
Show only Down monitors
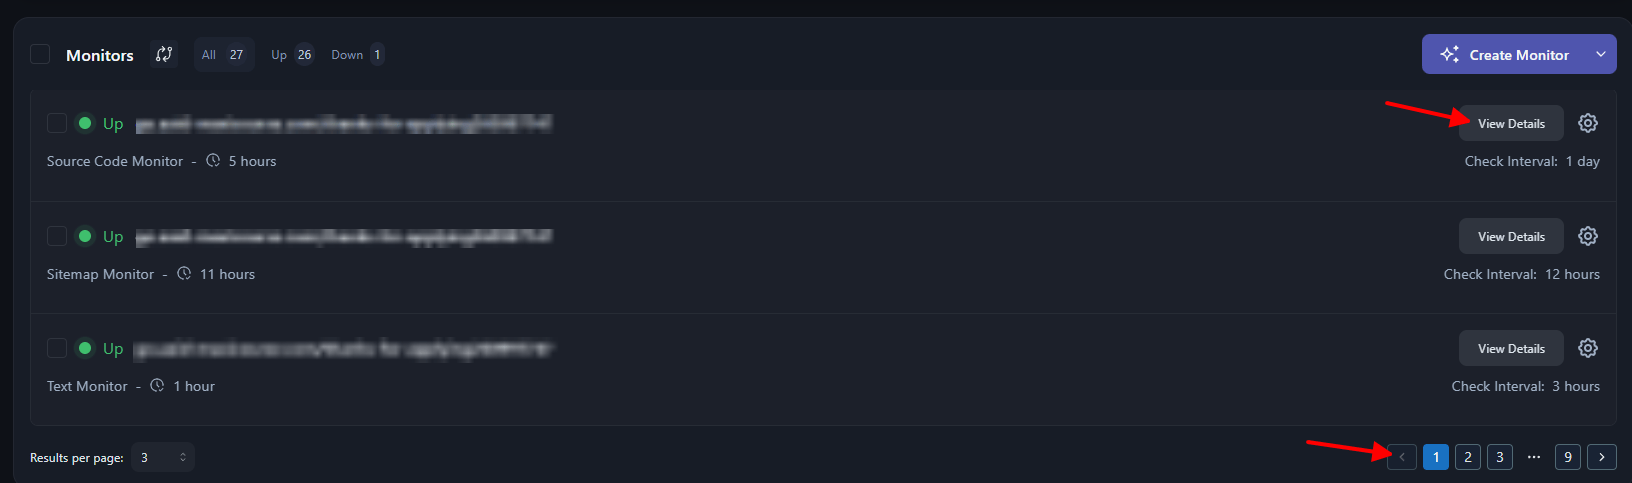(x=357, y=55)
